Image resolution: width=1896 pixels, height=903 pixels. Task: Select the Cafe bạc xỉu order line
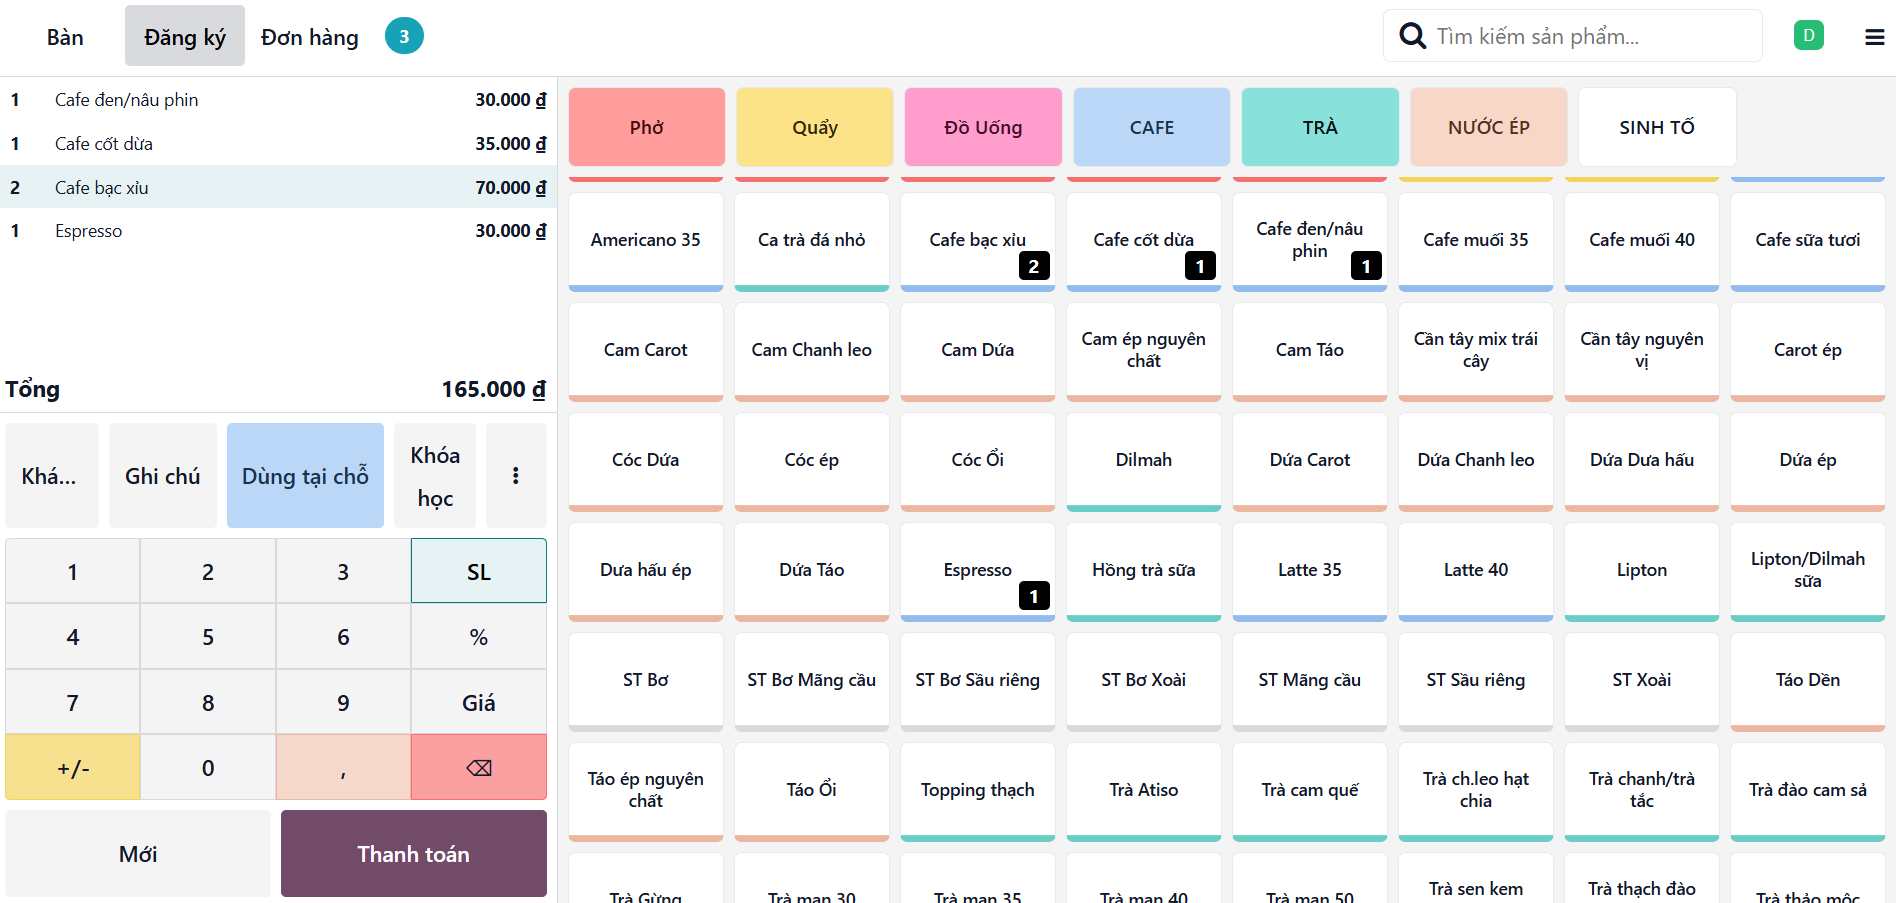coord(278,187)
